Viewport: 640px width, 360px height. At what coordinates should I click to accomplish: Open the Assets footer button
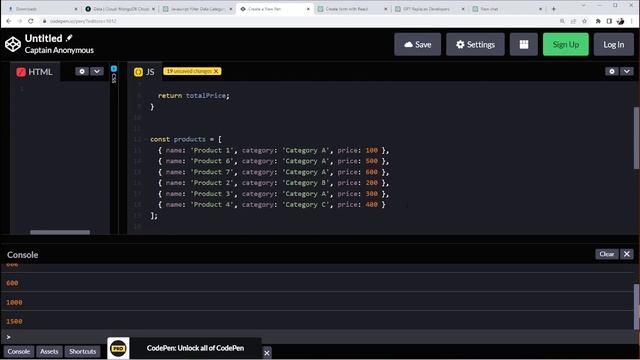coord(49,351)
